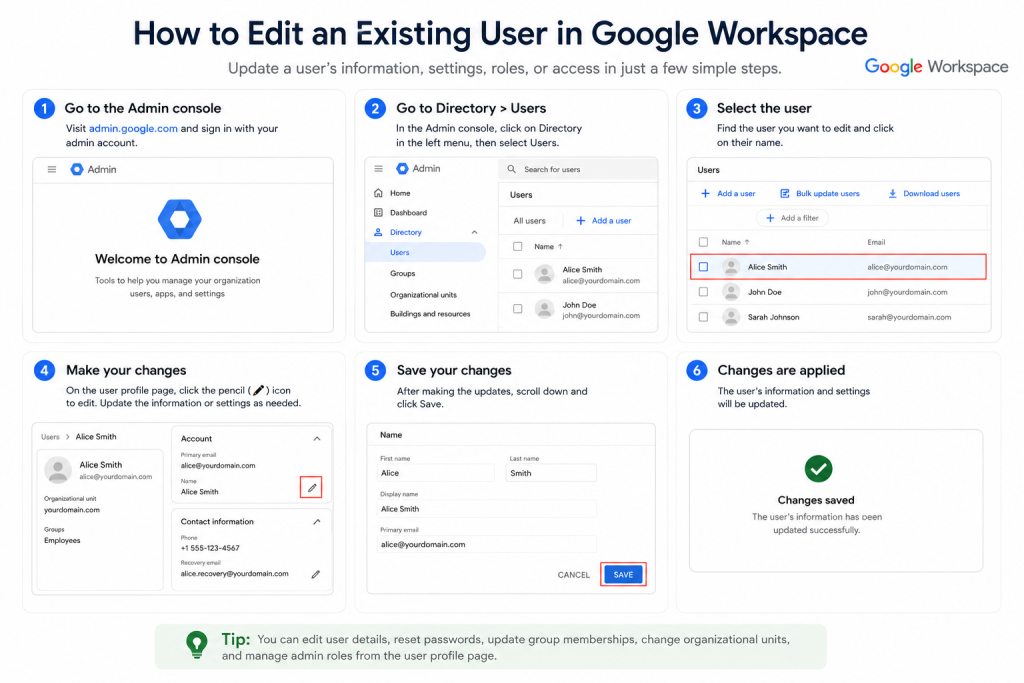The height and width of the screenshot is (683, 1024).
Task: Click the large Admin console hexagon logo
Action: pyautogui.click(x=180, y=219)
